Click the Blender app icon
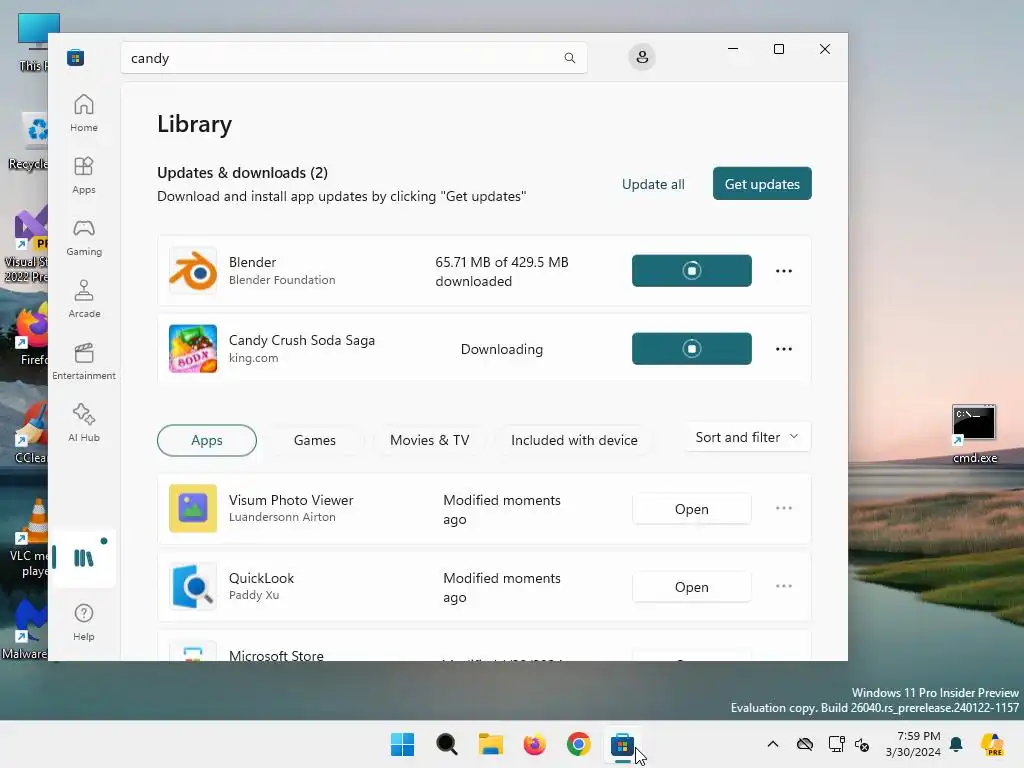This screenshot has height=768, width=1024. [193, 270]
